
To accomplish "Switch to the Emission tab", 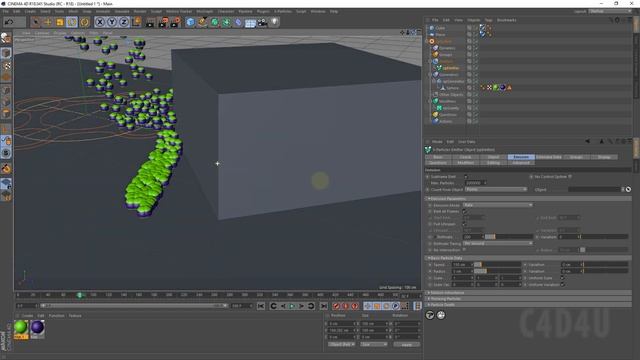I will 521,157.
